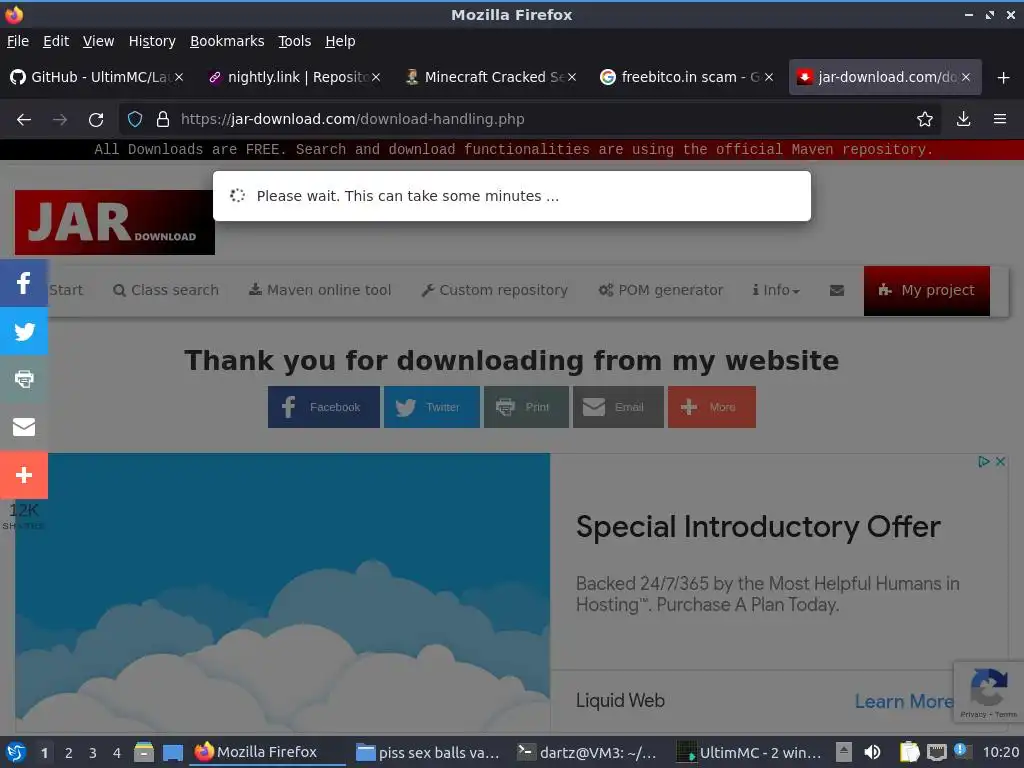Share via Facebook sidebar icon

pos(24,283)
